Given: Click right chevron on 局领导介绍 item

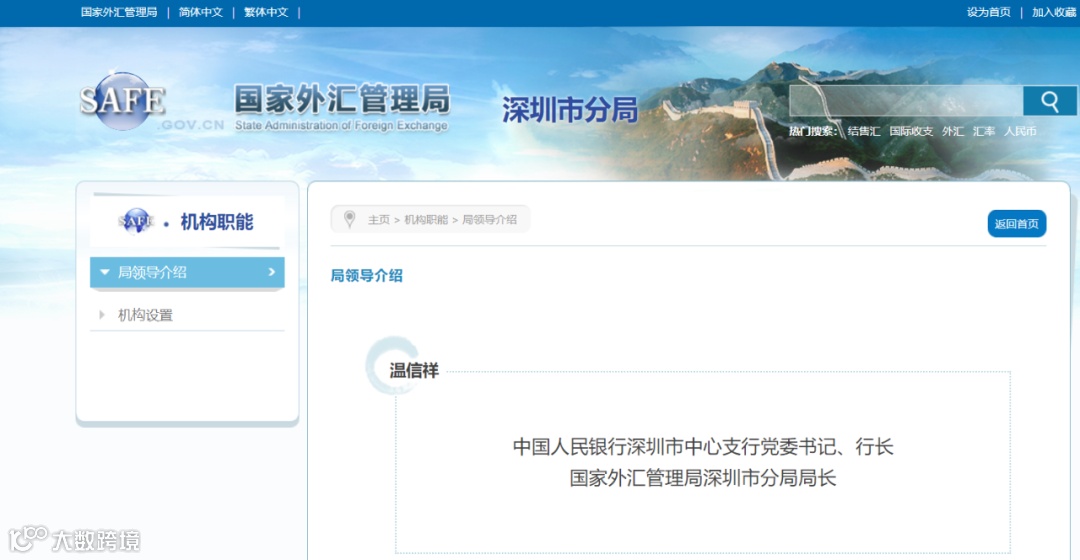Looking at the screenshot, I should coord(271,272).
